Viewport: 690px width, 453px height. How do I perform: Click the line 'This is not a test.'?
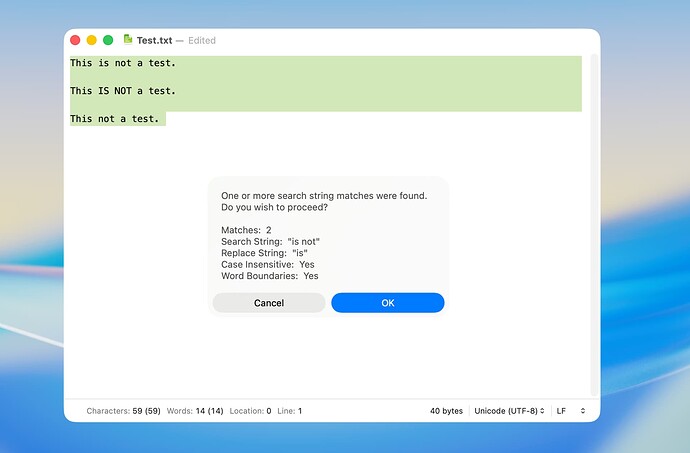pyautogui.click(x=123, y=63)
